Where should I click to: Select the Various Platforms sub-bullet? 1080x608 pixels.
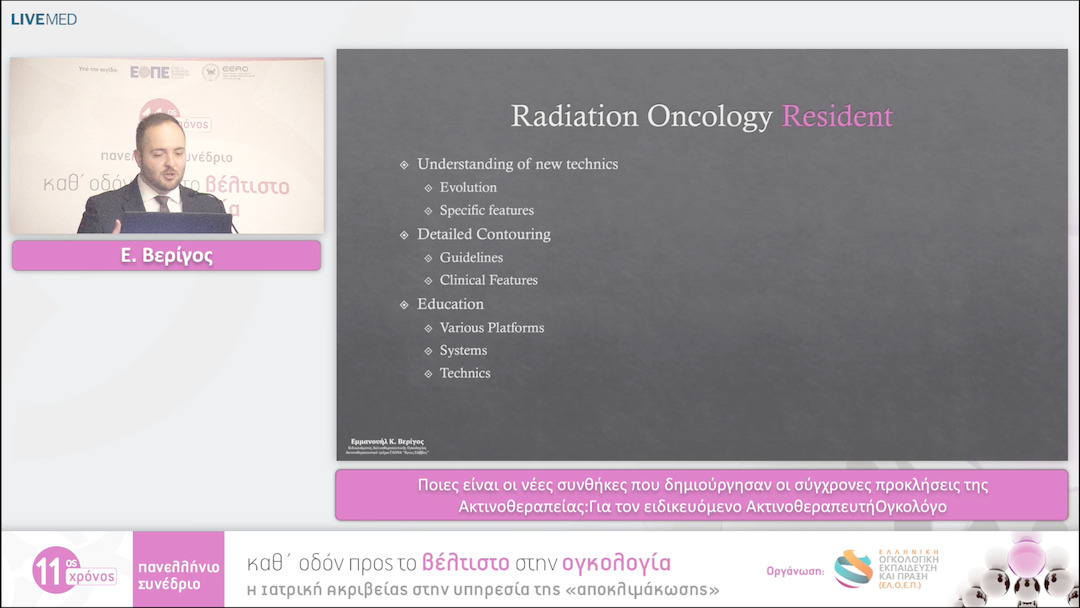(491, 327)
